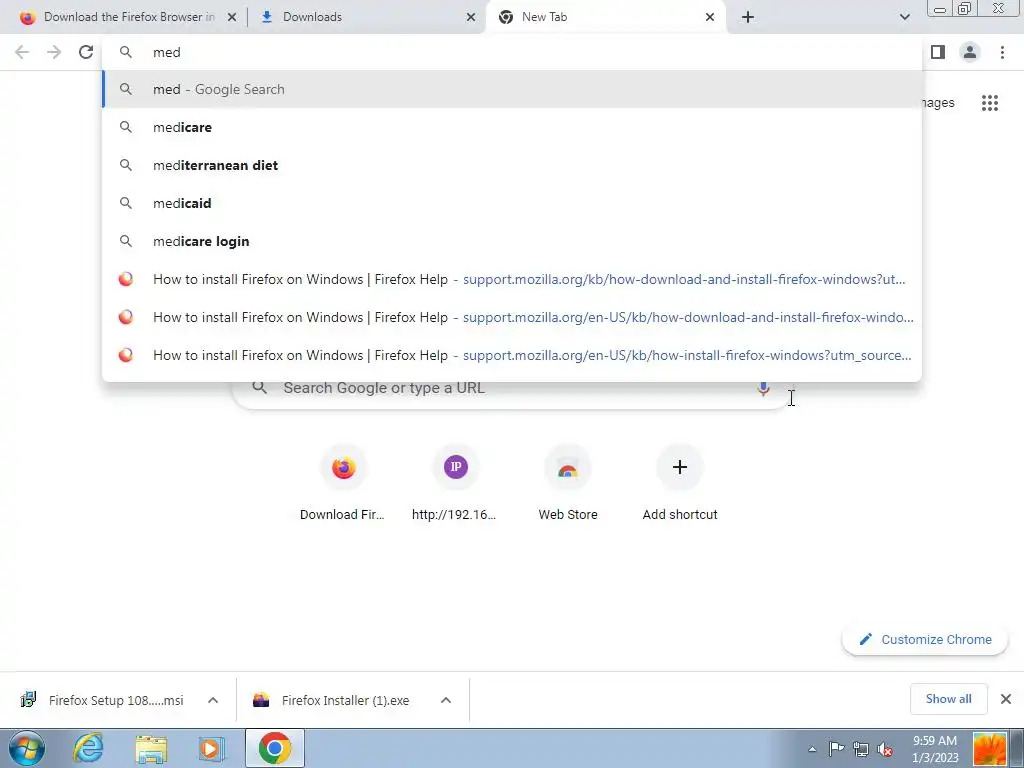1024x768 pixels.
Task: Go forward with the right arrow button
Action: point(54,52)
